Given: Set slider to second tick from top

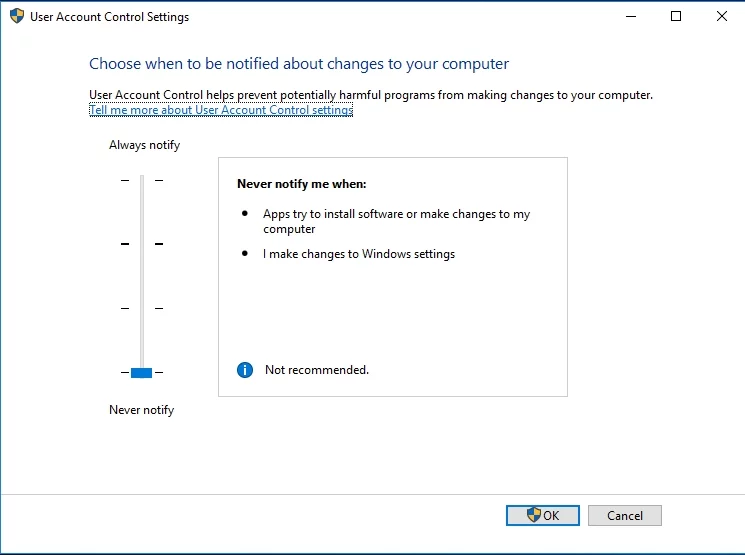Looking at the screenshot, I should coord(141,244).
